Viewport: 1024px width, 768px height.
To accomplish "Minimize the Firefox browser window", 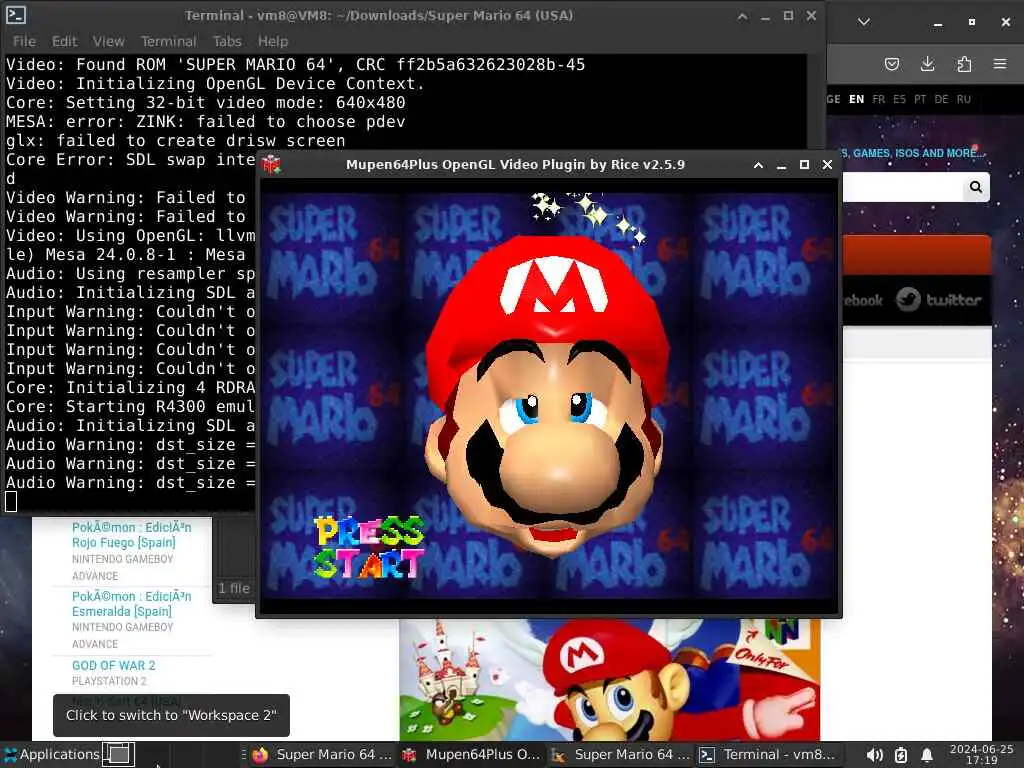I will (938, 23).
